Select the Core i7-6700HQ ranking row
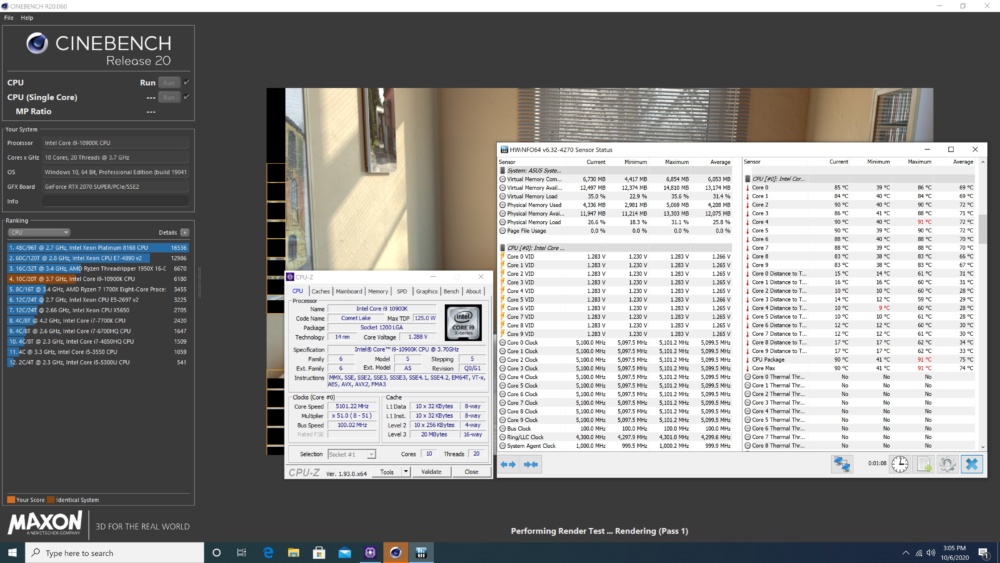This screenshot has height=563, width=1000. pyautogui.click(x=98, y=331)
